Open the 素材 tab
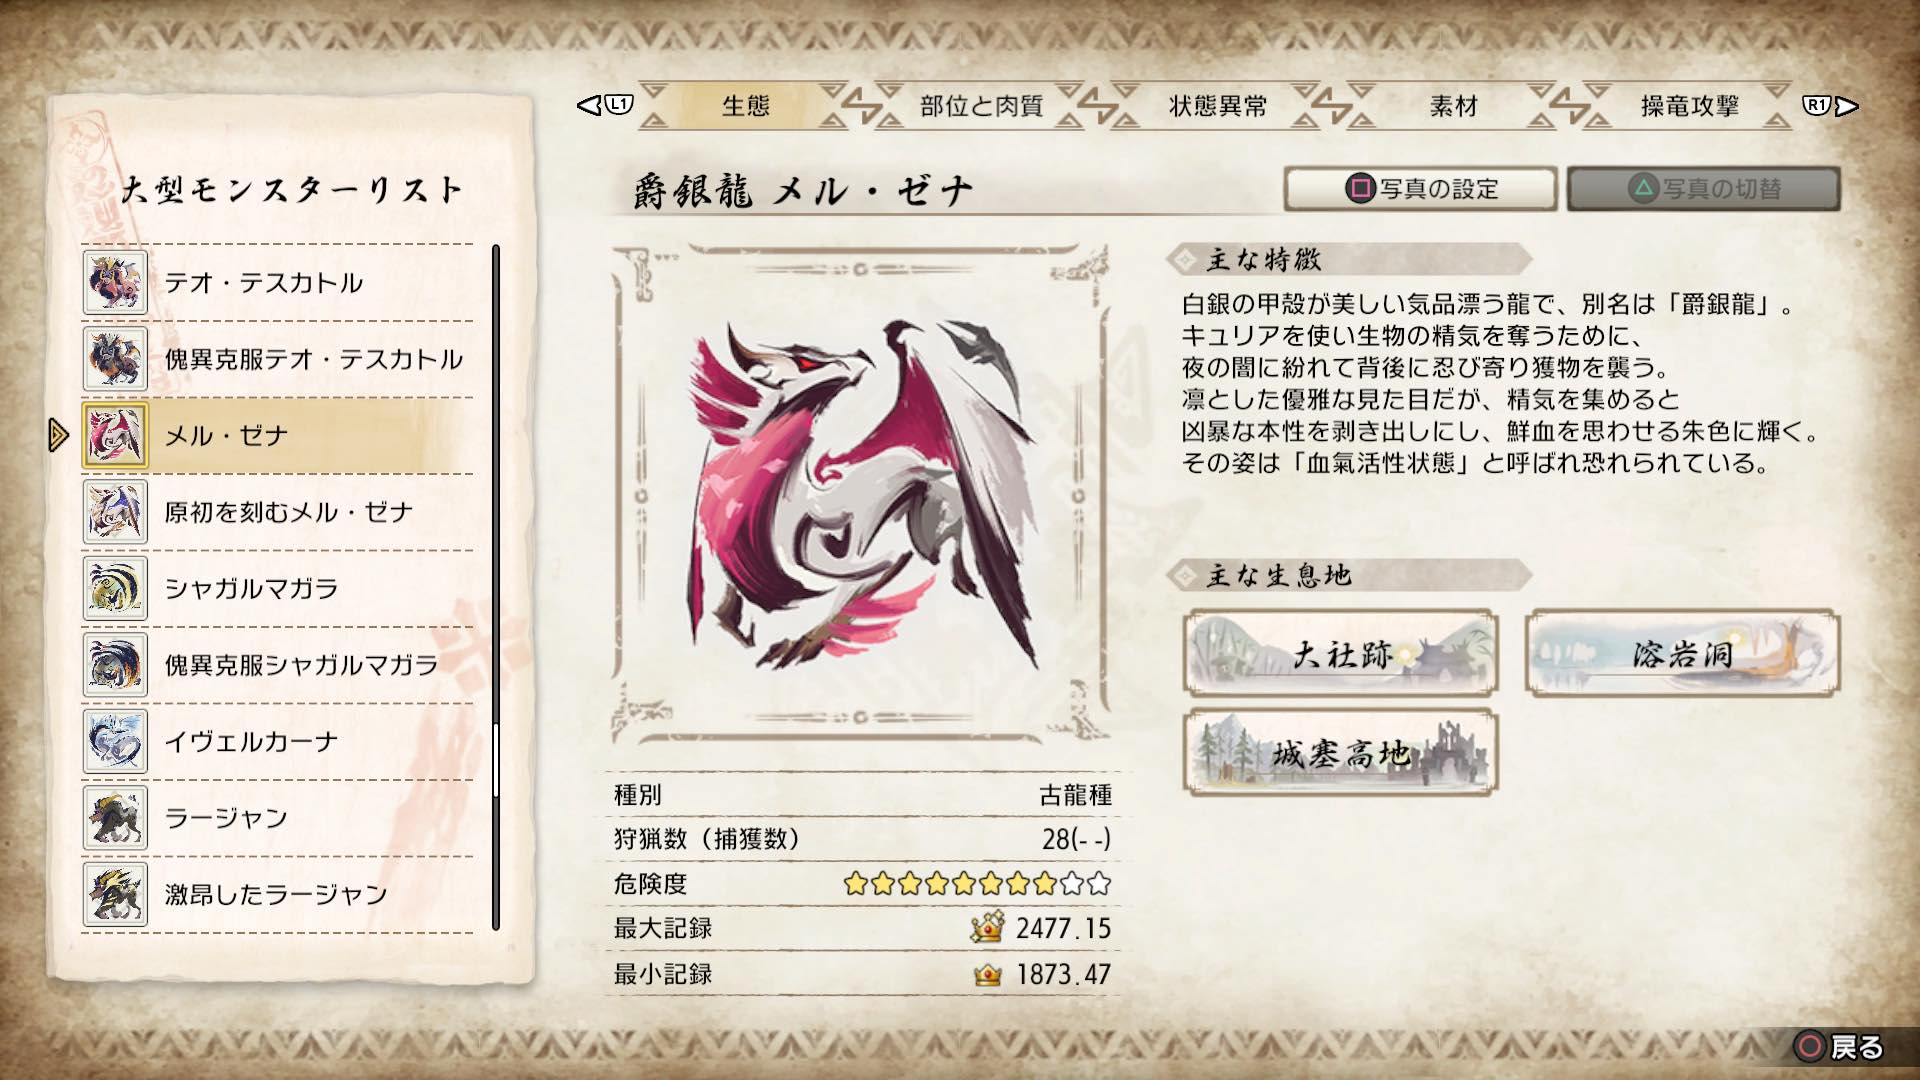The image size is (1920, 1080). pos(1453,106)
